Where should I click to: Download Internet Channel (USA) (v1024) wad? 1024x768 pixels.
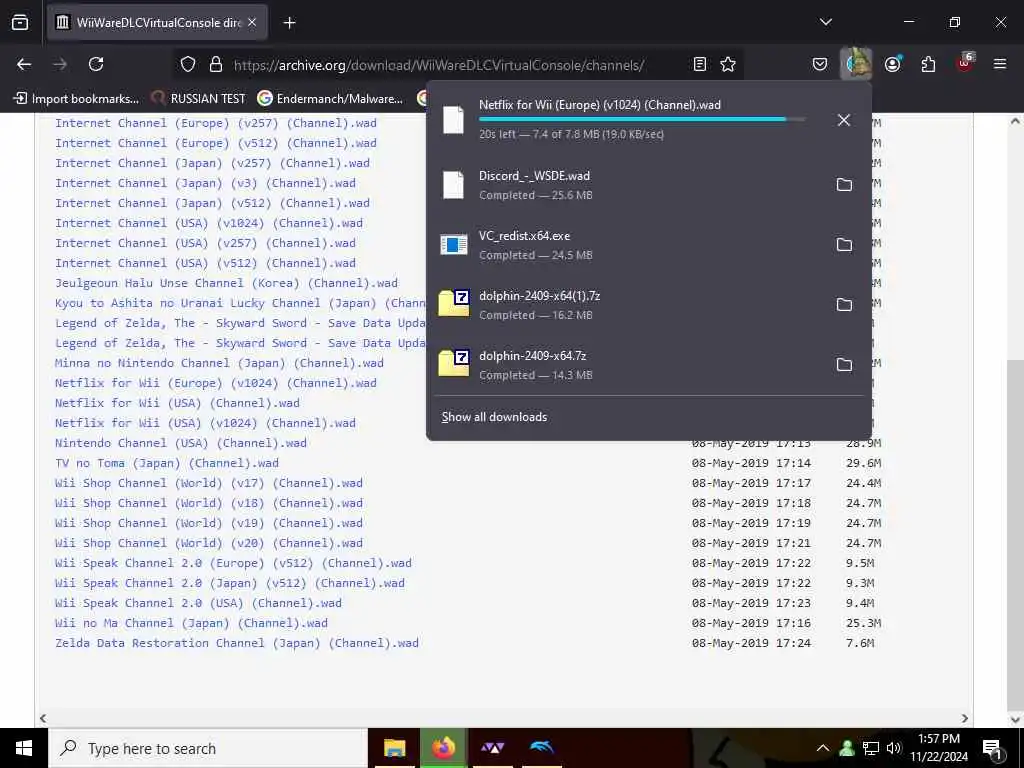209,223
